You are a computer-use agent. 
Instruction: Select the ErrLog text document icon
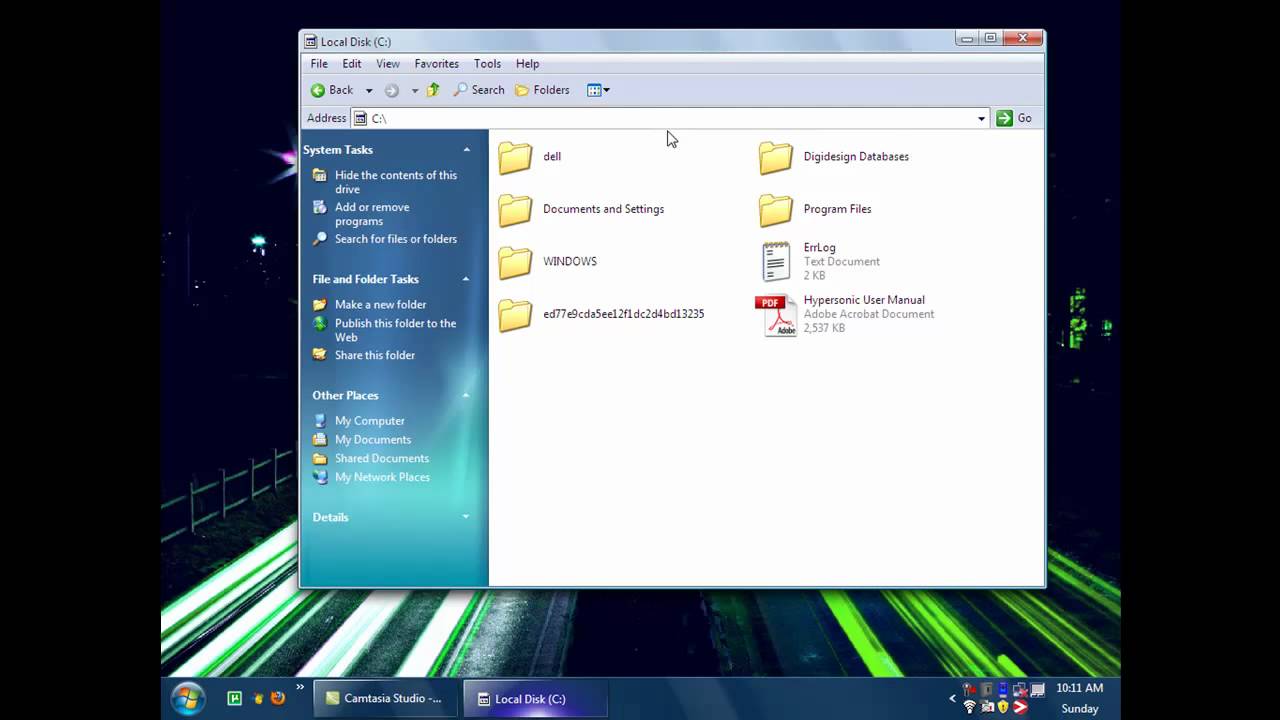tap(776, 262)
